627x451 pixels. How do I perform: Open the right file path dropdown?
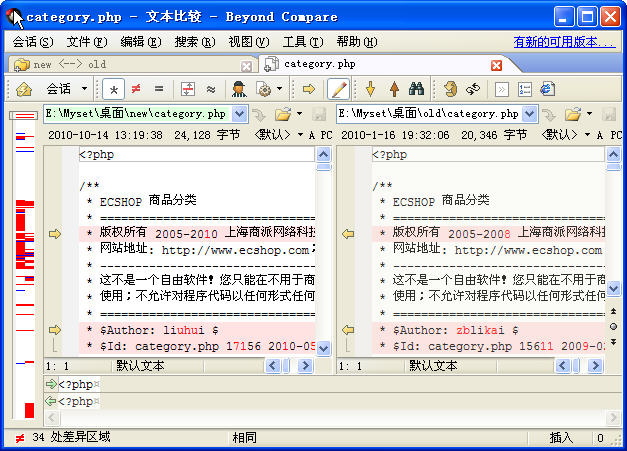(530, 114)
